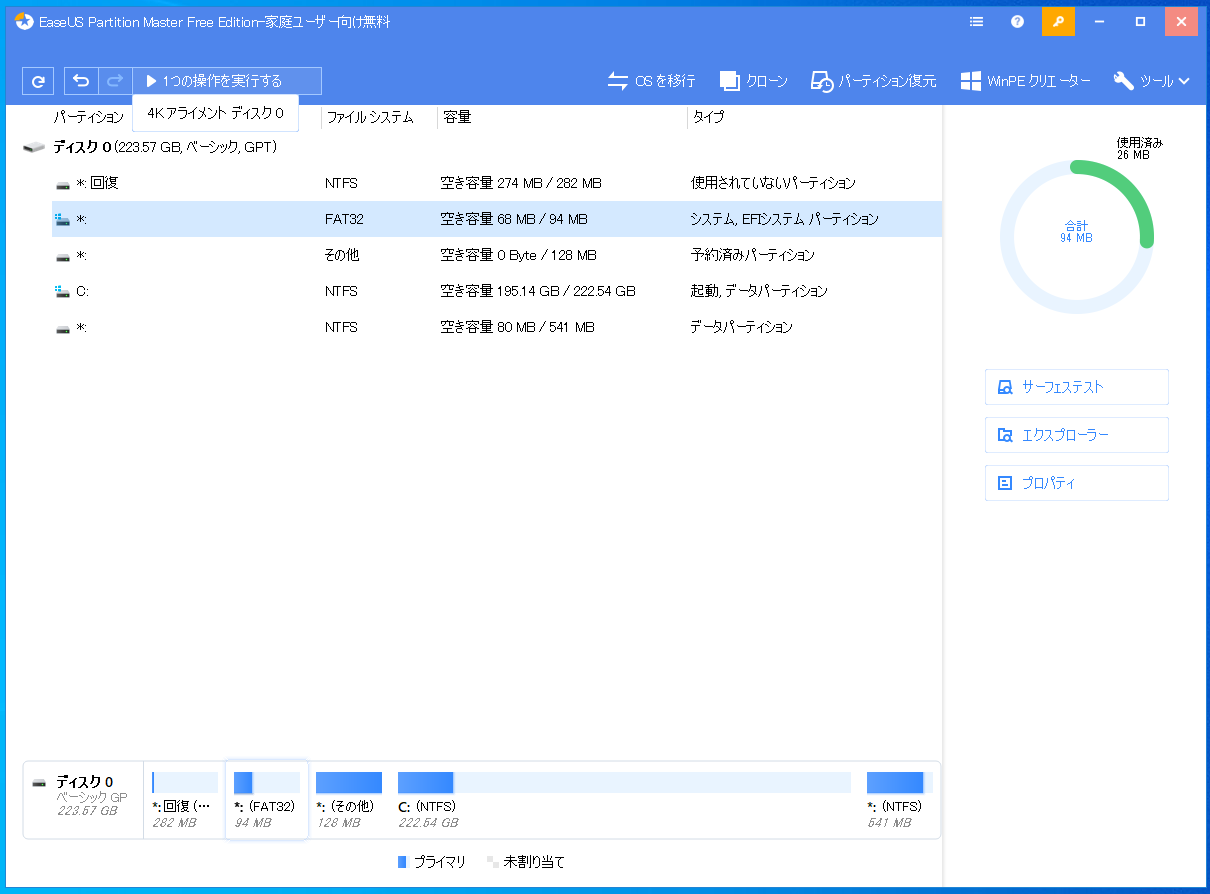Viewport: 1210px width, 894px height.
Task: Launch the WinPE クリエーター tool
Action: click(x=1025, y=81)
